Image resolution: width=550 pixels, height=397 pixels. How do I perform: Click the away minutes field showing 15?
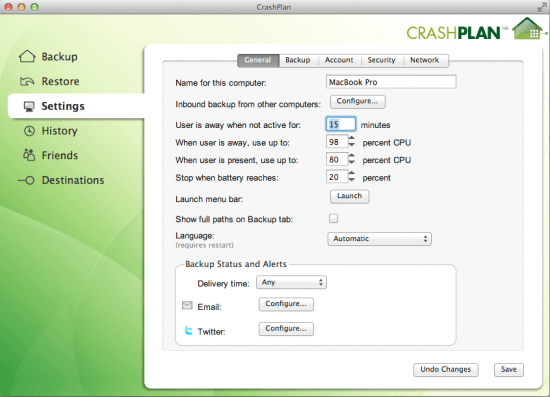341,124
